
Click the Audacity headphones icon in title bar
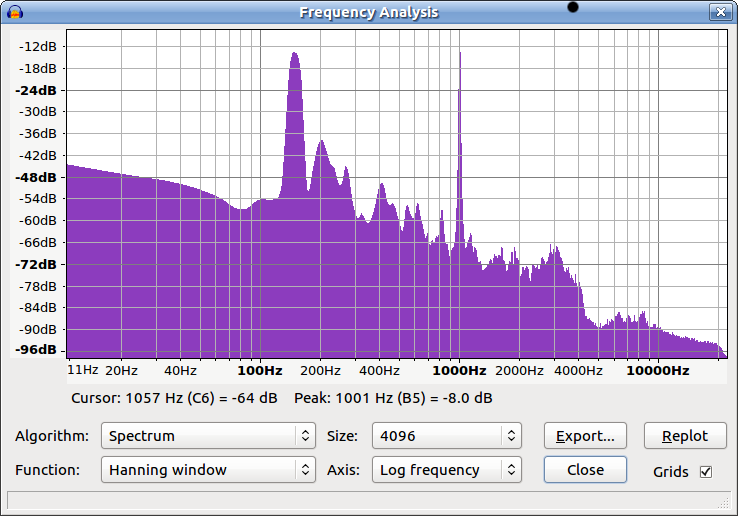(x=15, y=12)
